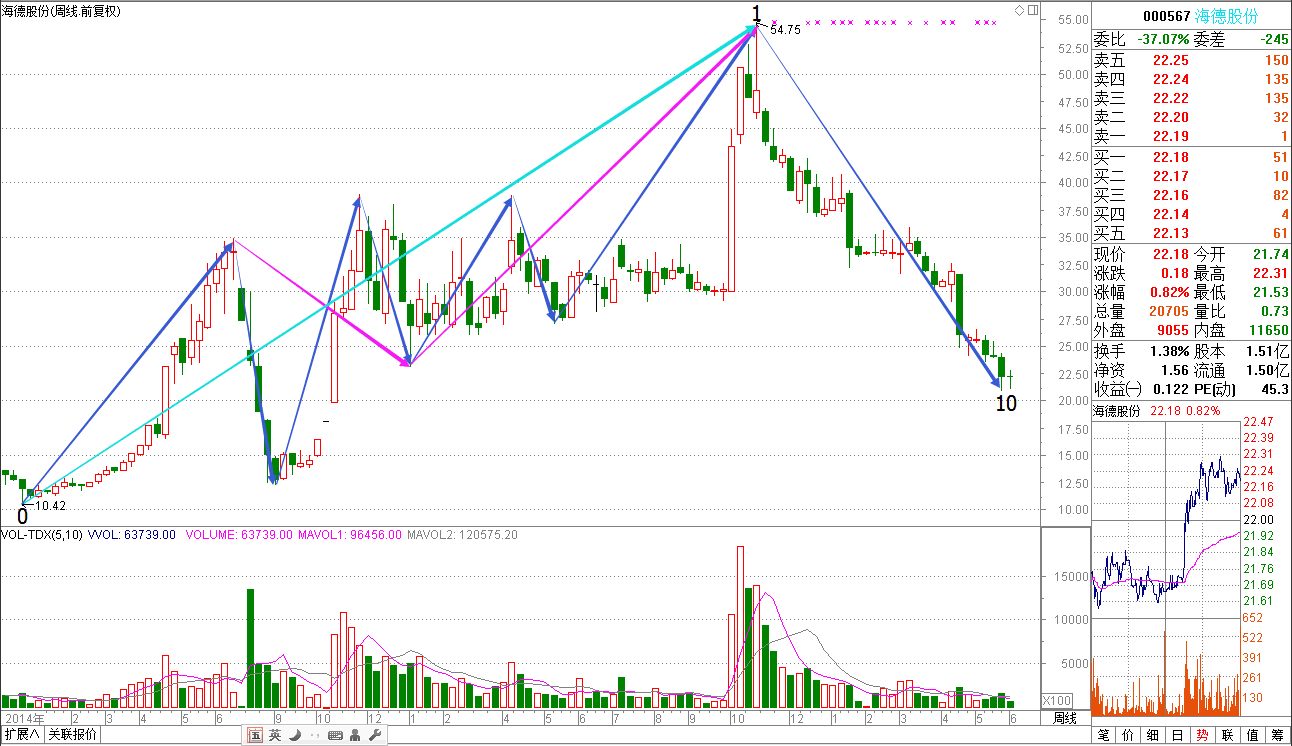Open the wrench settings icon in IME bar
This screenshot has height=746, width=1292.
[x=375, y=736]
